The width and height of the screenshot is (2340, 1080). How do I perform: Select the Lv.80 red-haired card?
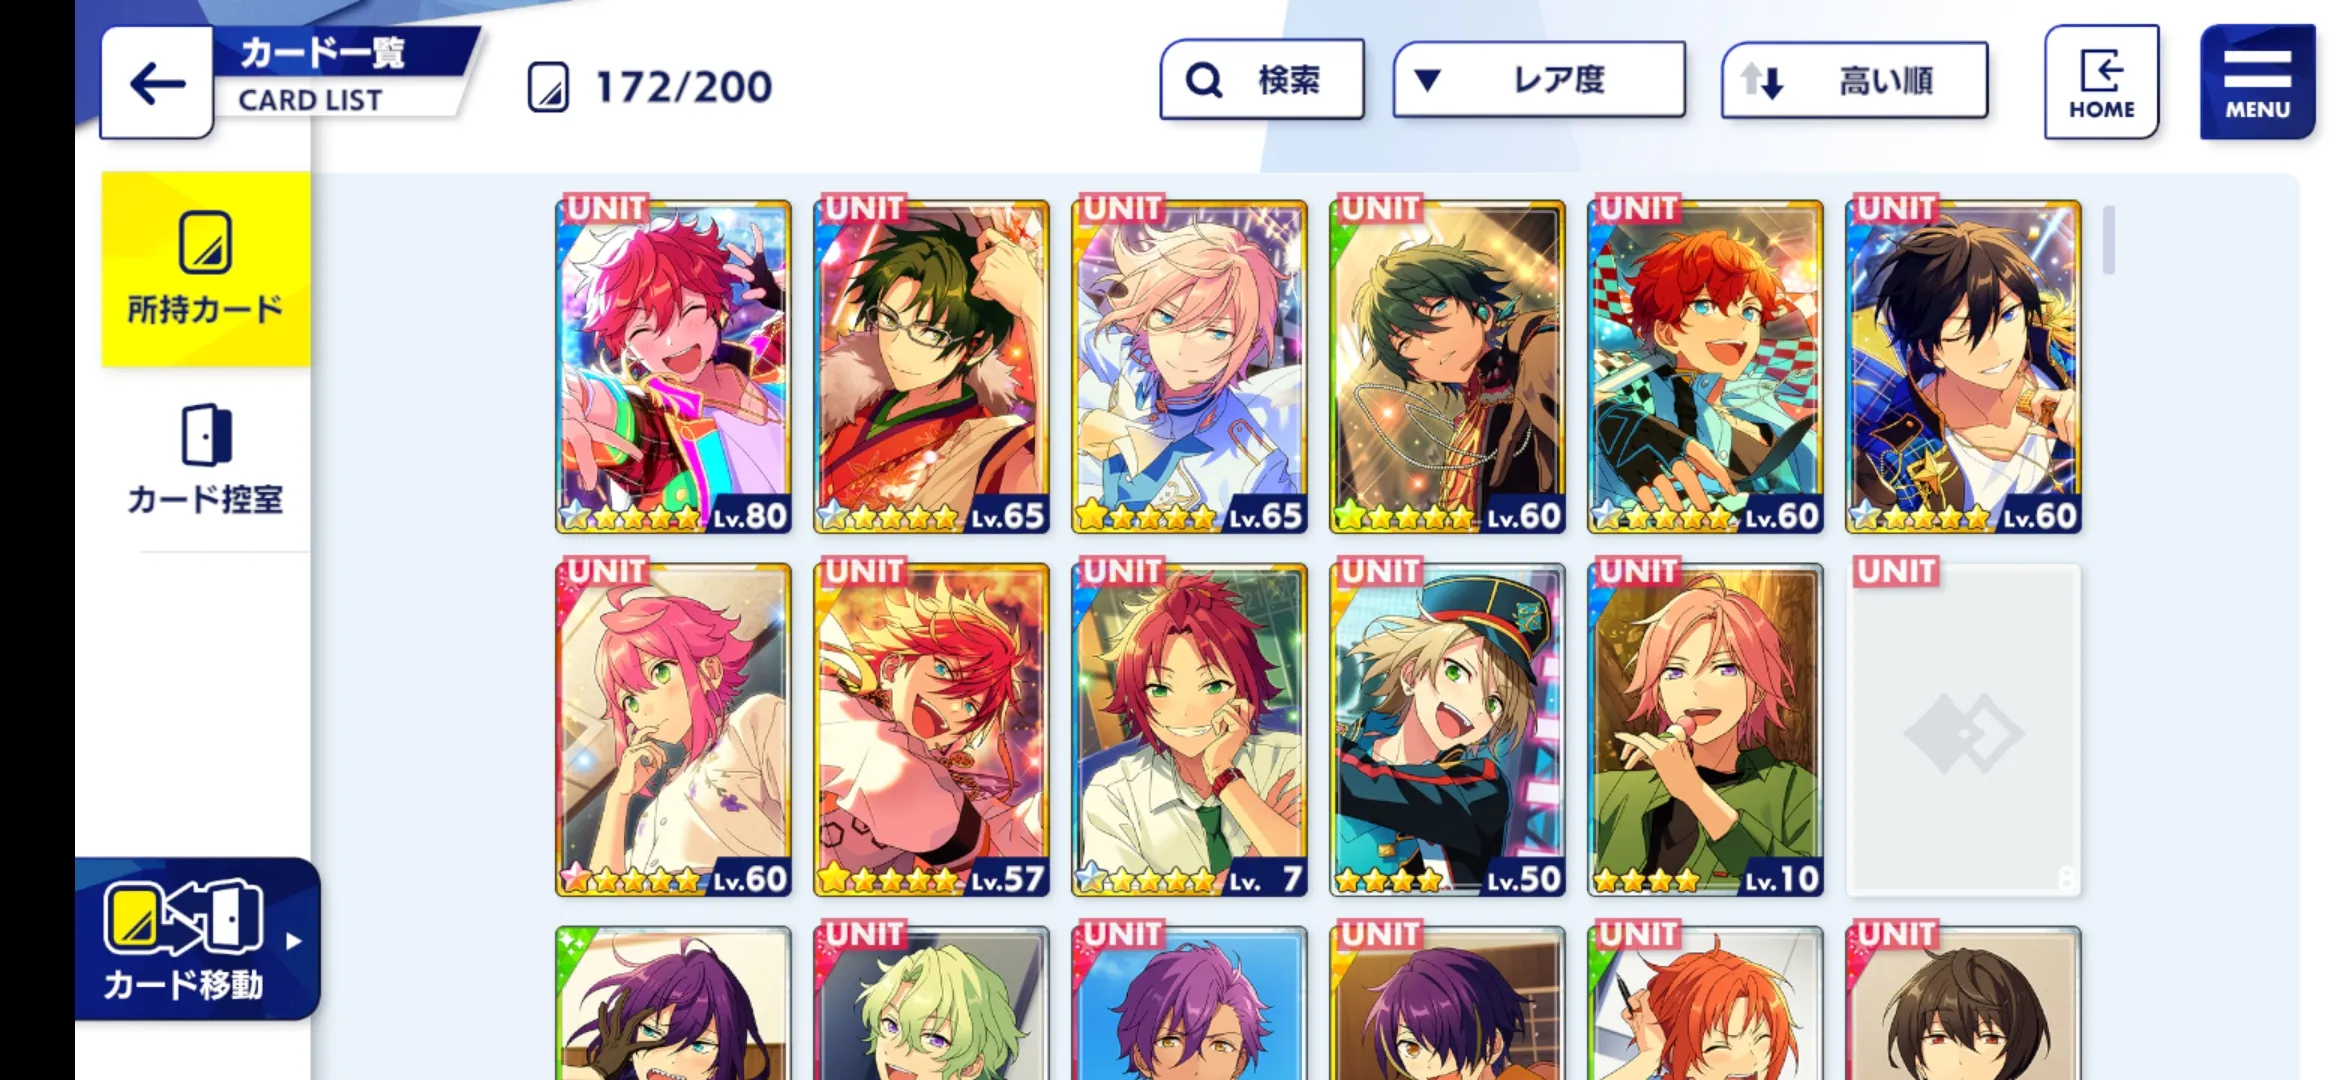point(673,366)
